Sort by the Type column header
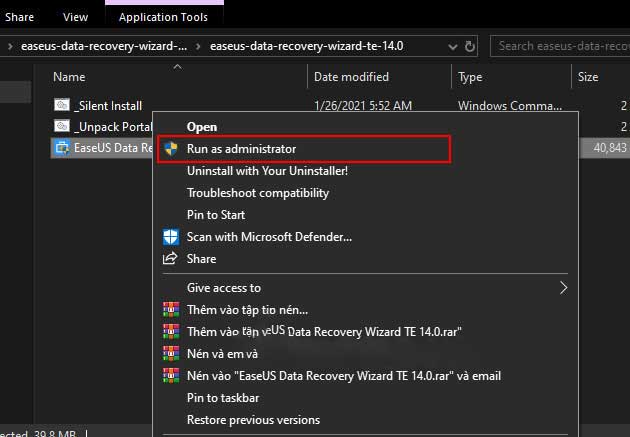Screen dimensions: 630x437 coord(470,77)
